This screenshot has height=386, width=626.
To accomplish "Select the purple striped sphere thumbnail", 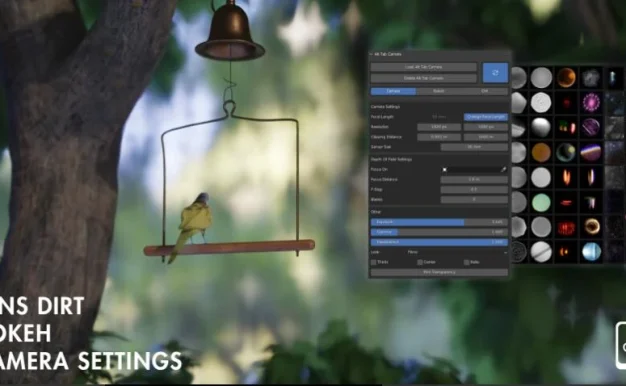I will click(591, 127).
